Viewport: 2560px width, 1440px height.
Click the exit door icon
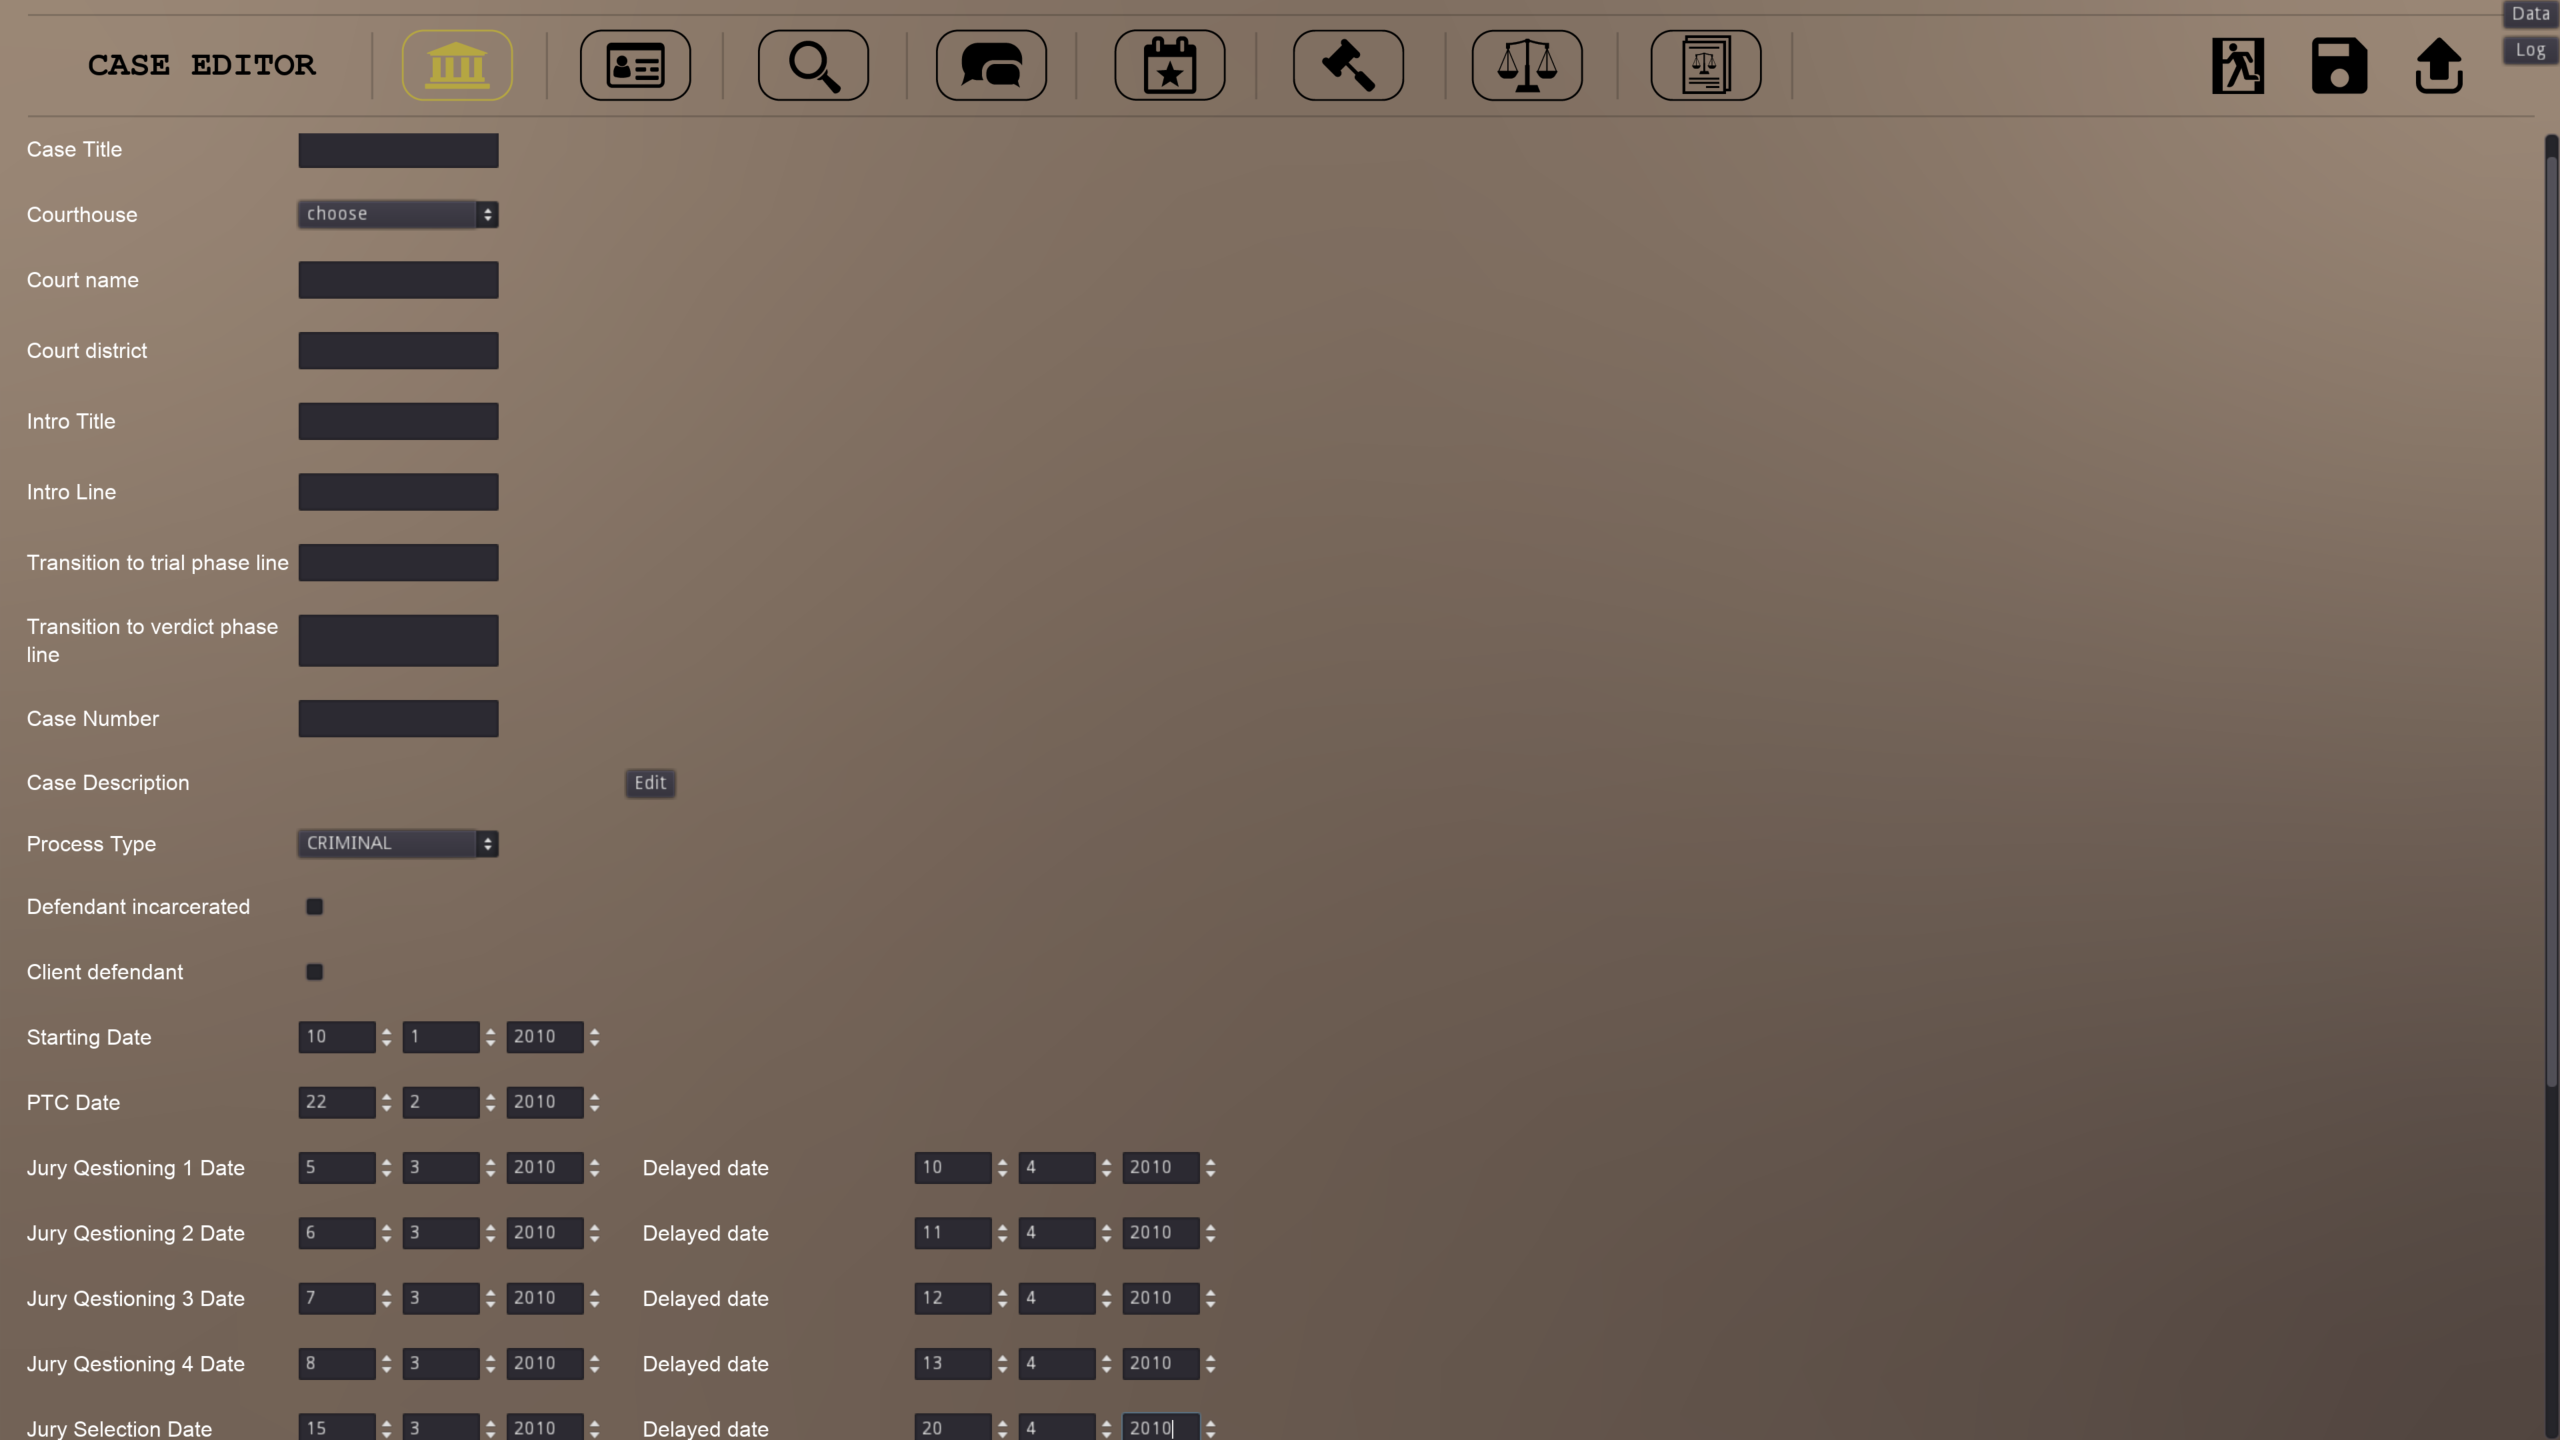(2238, 66)
